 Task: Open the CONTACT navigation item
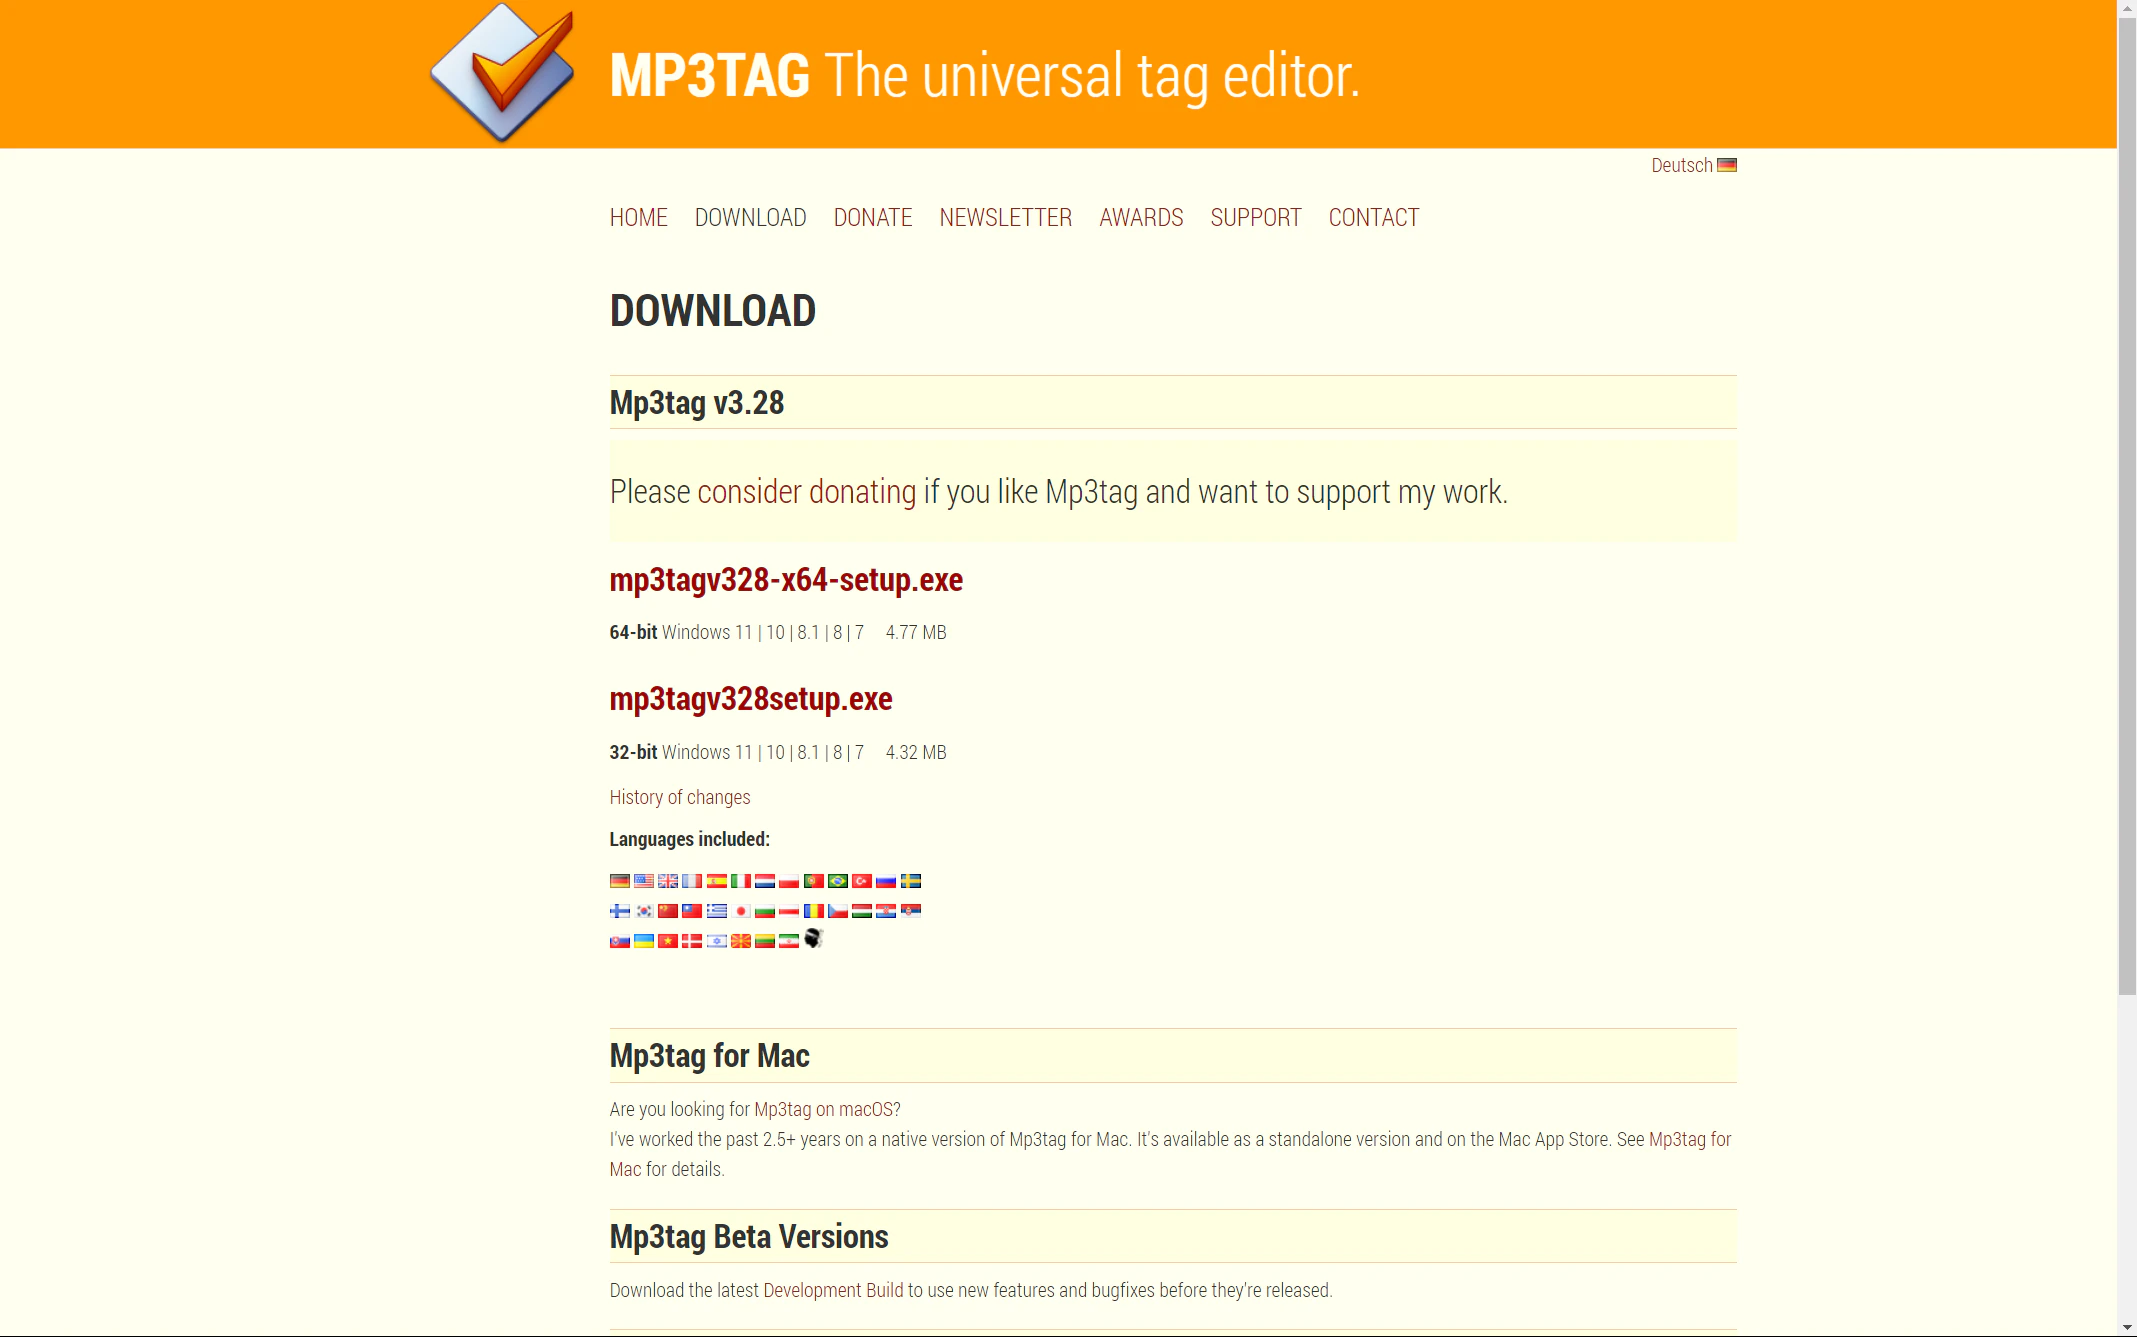coord(1374,217)
